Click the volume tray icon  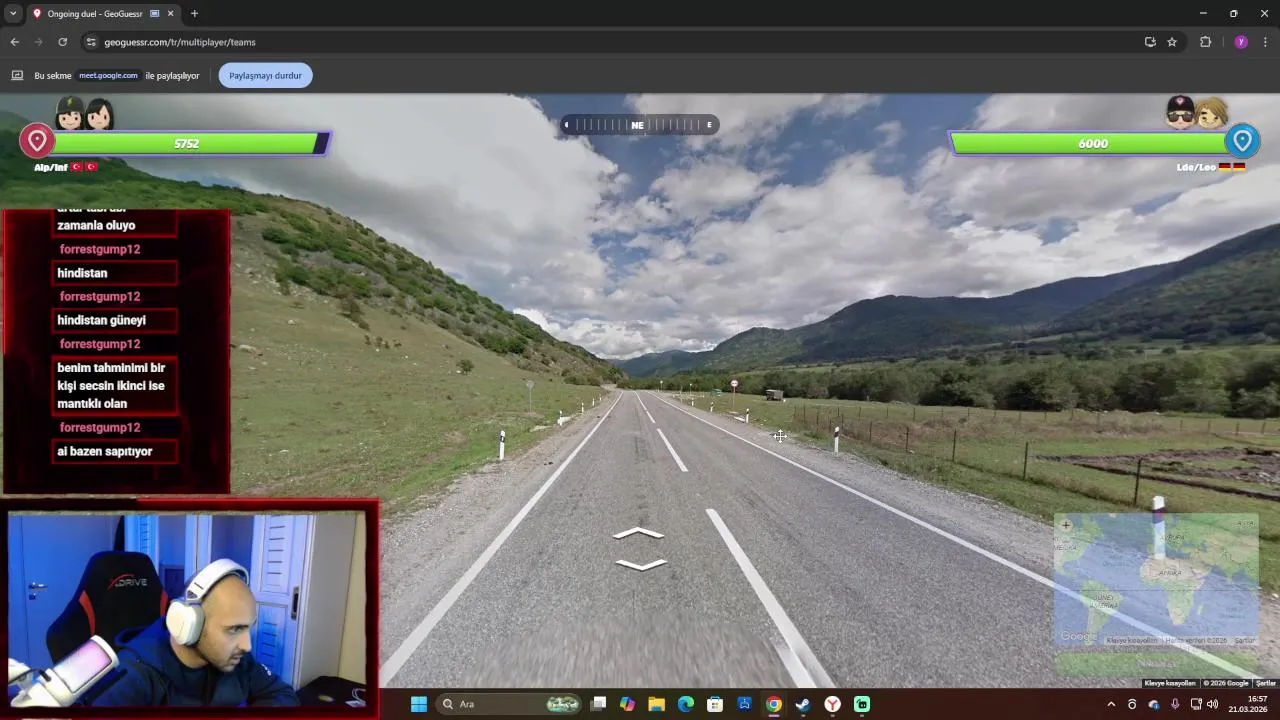tap(1213, 704)
